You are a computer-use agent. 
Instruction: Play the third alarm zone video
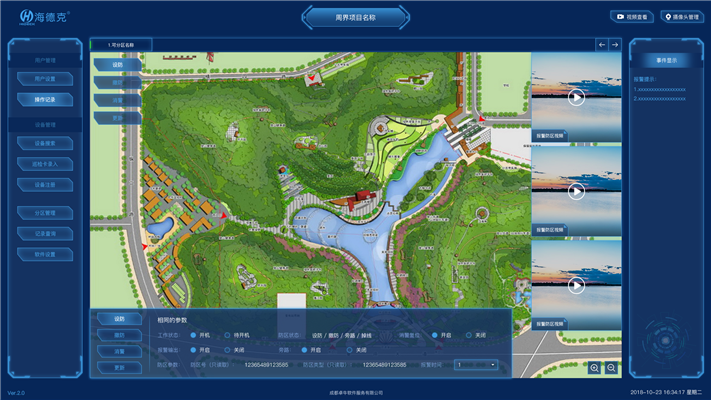point(576,285)
